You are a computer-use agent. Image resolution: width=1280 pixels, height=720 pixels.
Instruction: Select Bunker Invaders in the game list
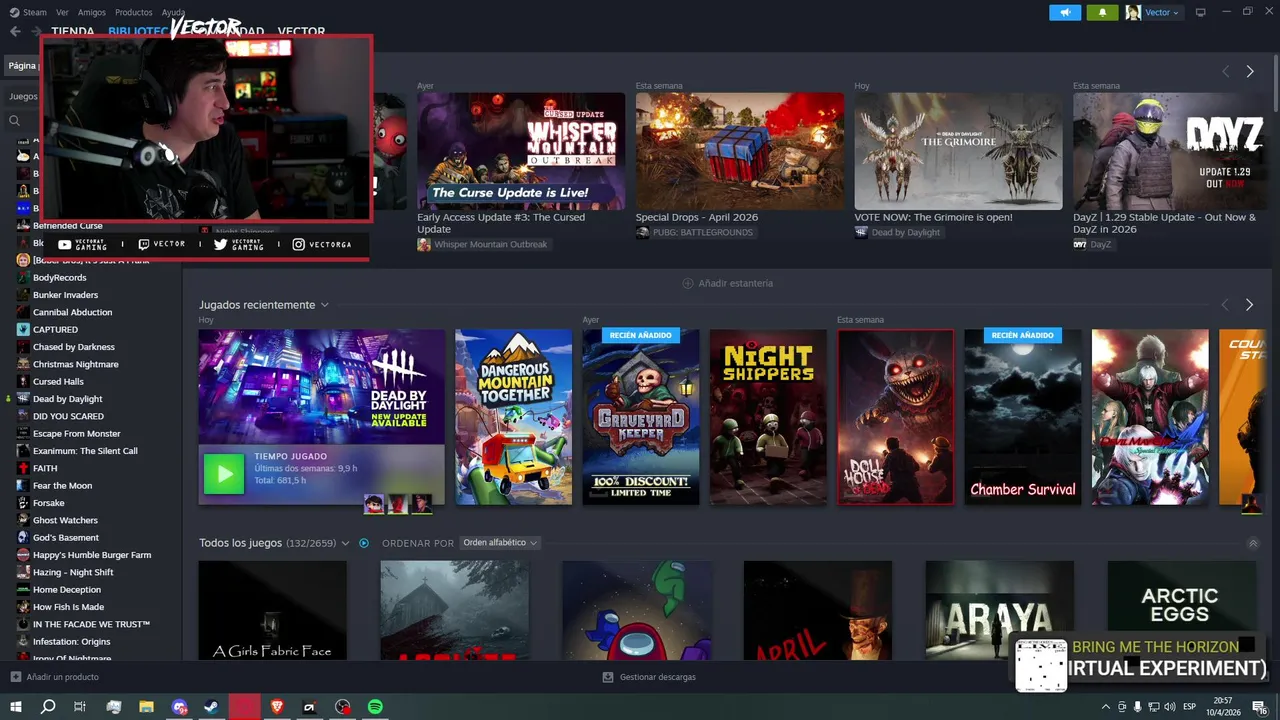[65, 295]
